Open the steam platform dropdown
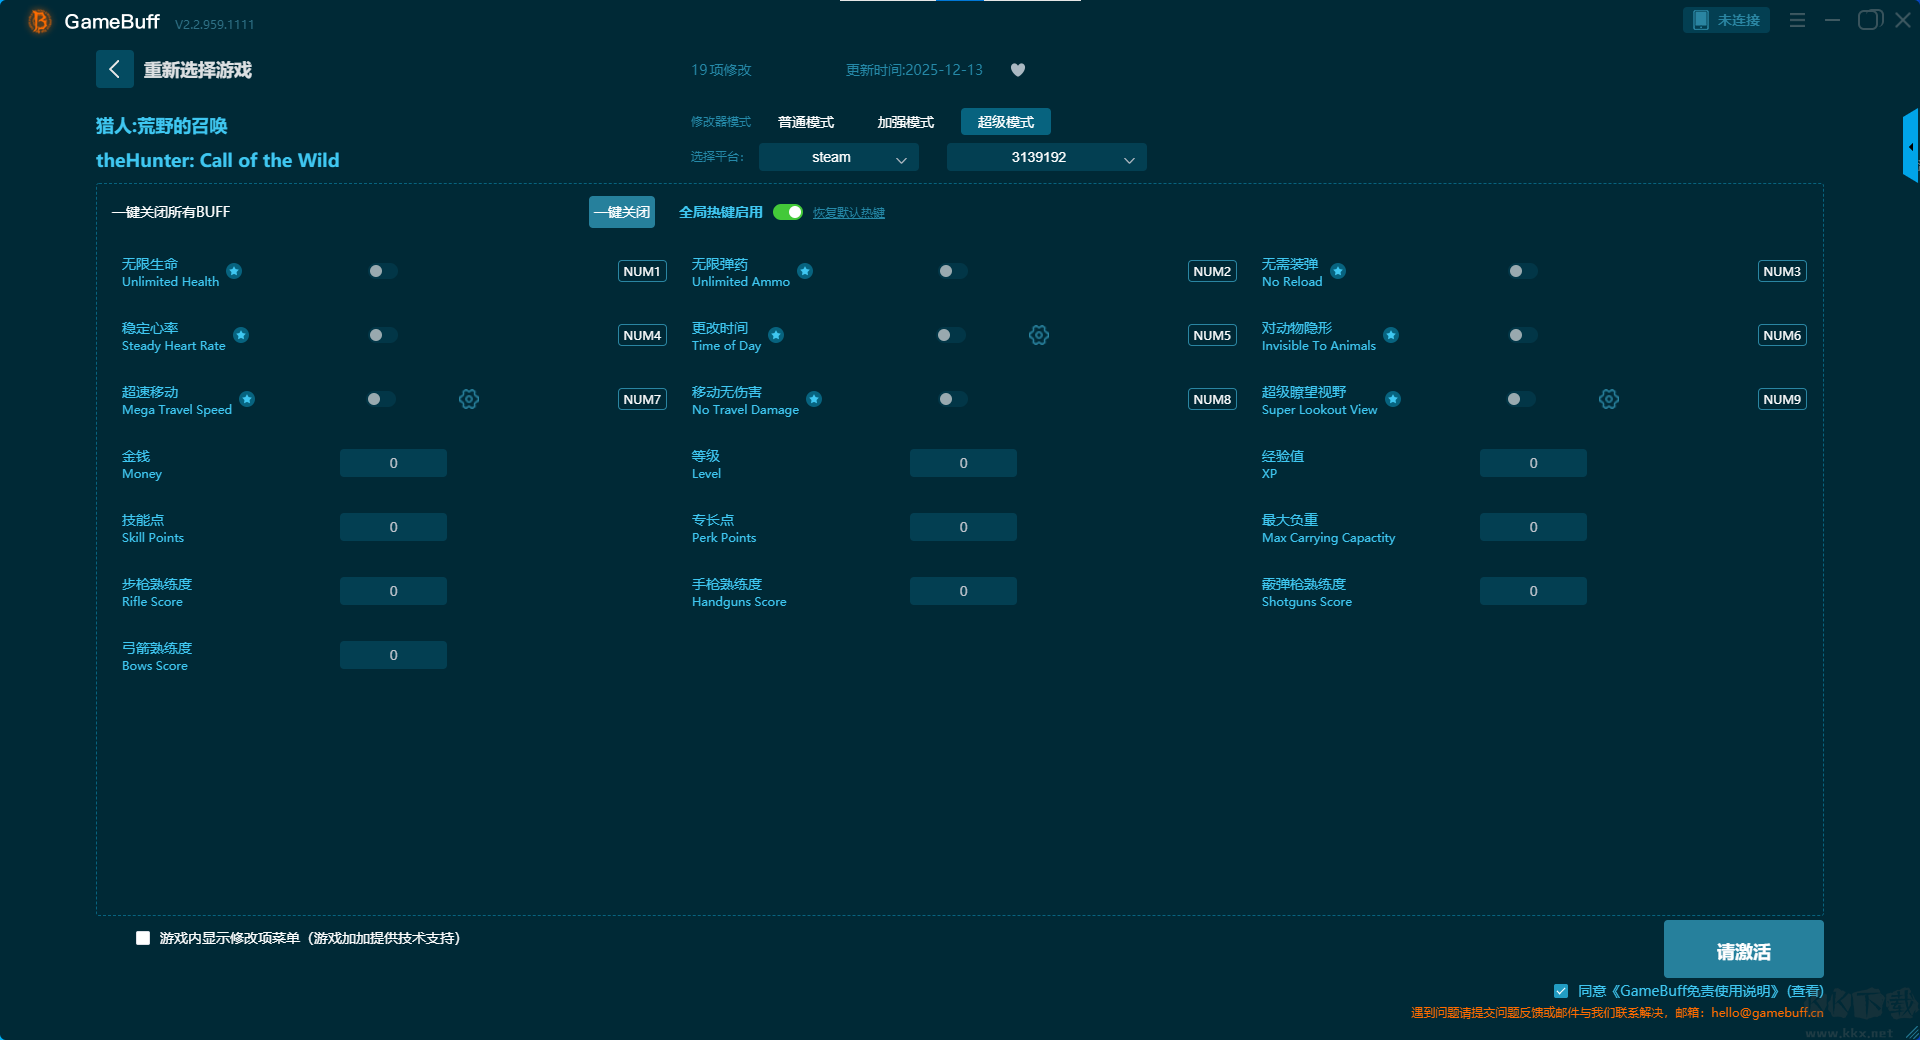Screen dimensions: 1920x1040 pos(838,157)
